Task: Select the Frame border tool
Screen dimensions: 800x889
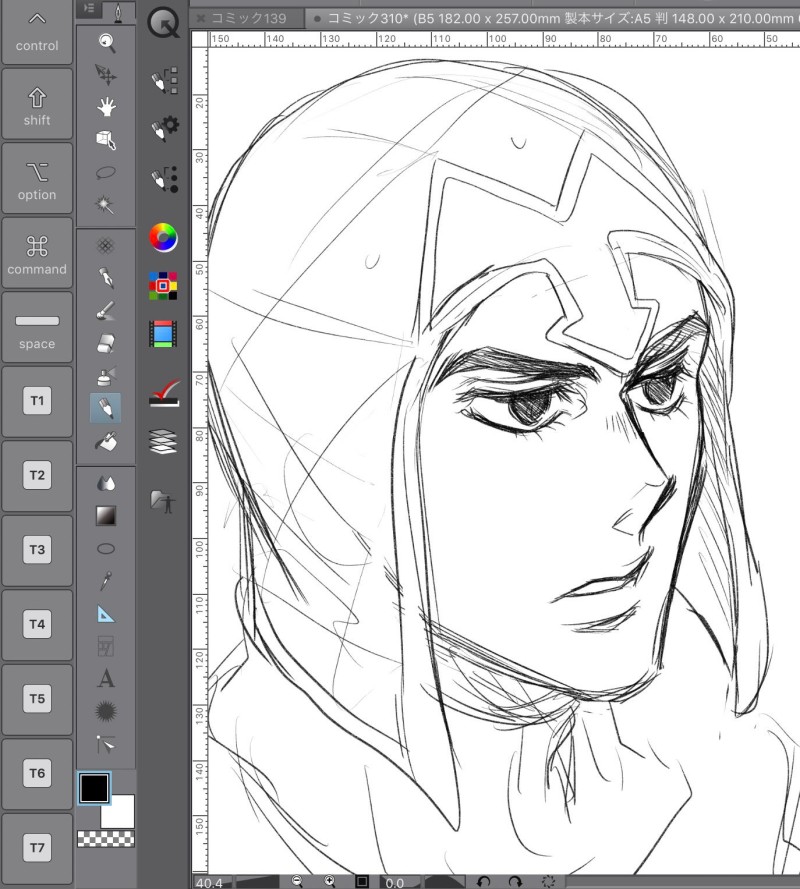Action: click(106, 646)
